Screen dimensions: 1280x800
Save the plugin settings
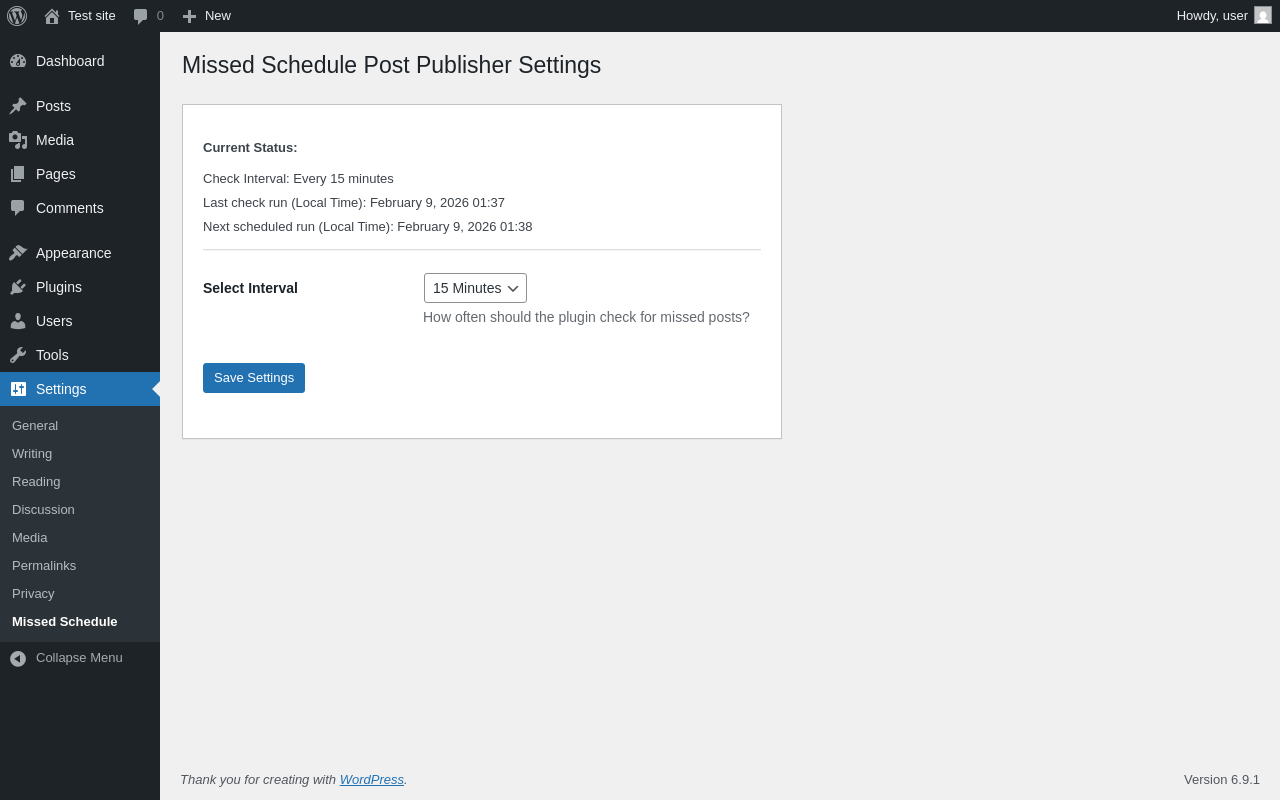254,378
